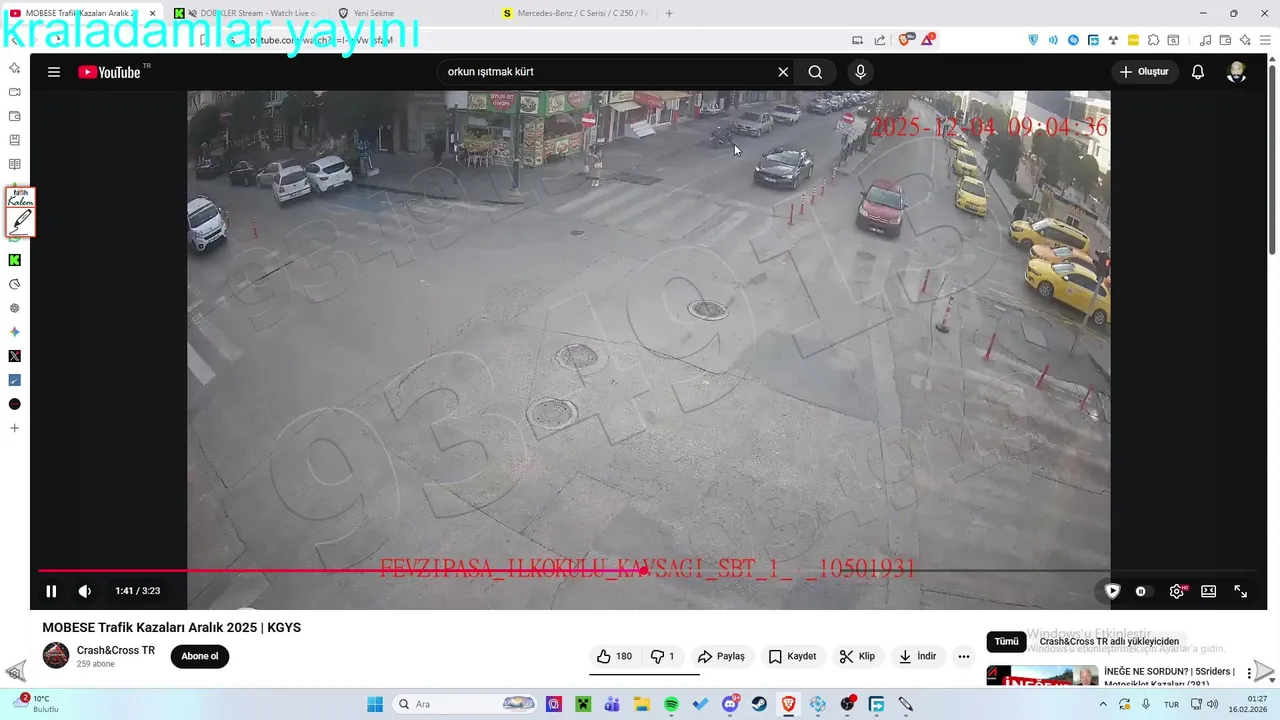
Task: Dislike the video
Action: (663, 657)
